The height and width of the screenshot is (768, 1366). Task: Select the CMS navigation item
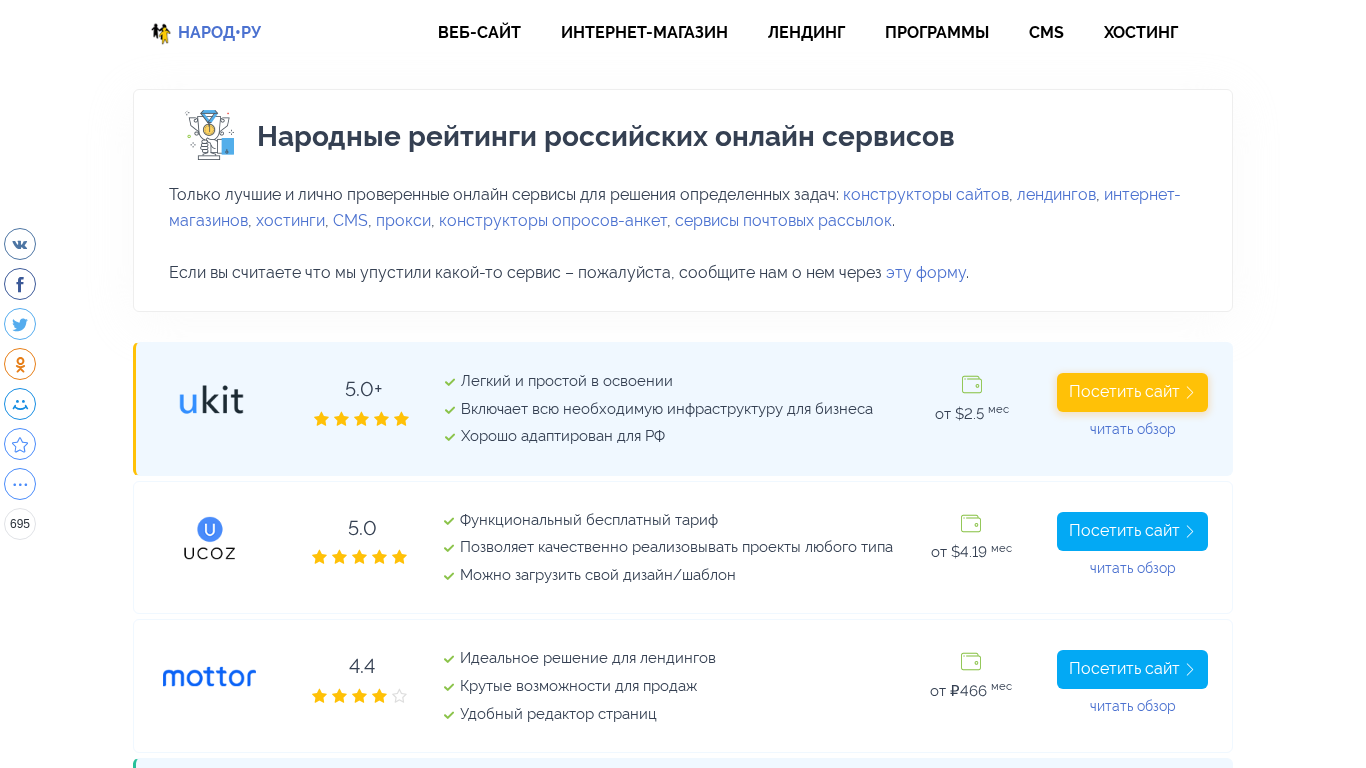[1046, 33]
